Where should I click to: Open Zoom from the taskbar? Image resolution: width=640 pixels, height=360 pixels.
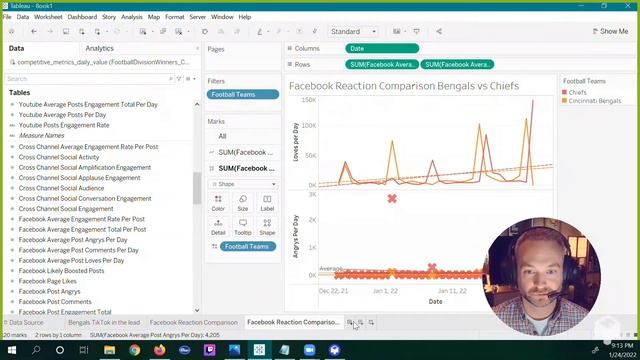pos(309,350)
